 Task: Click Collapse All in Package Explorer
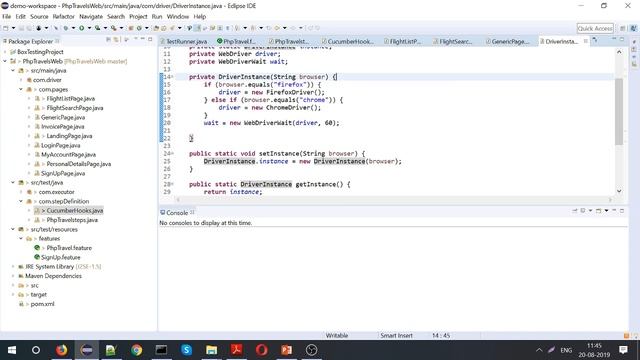pyautogui.click(x=108, y=40)
